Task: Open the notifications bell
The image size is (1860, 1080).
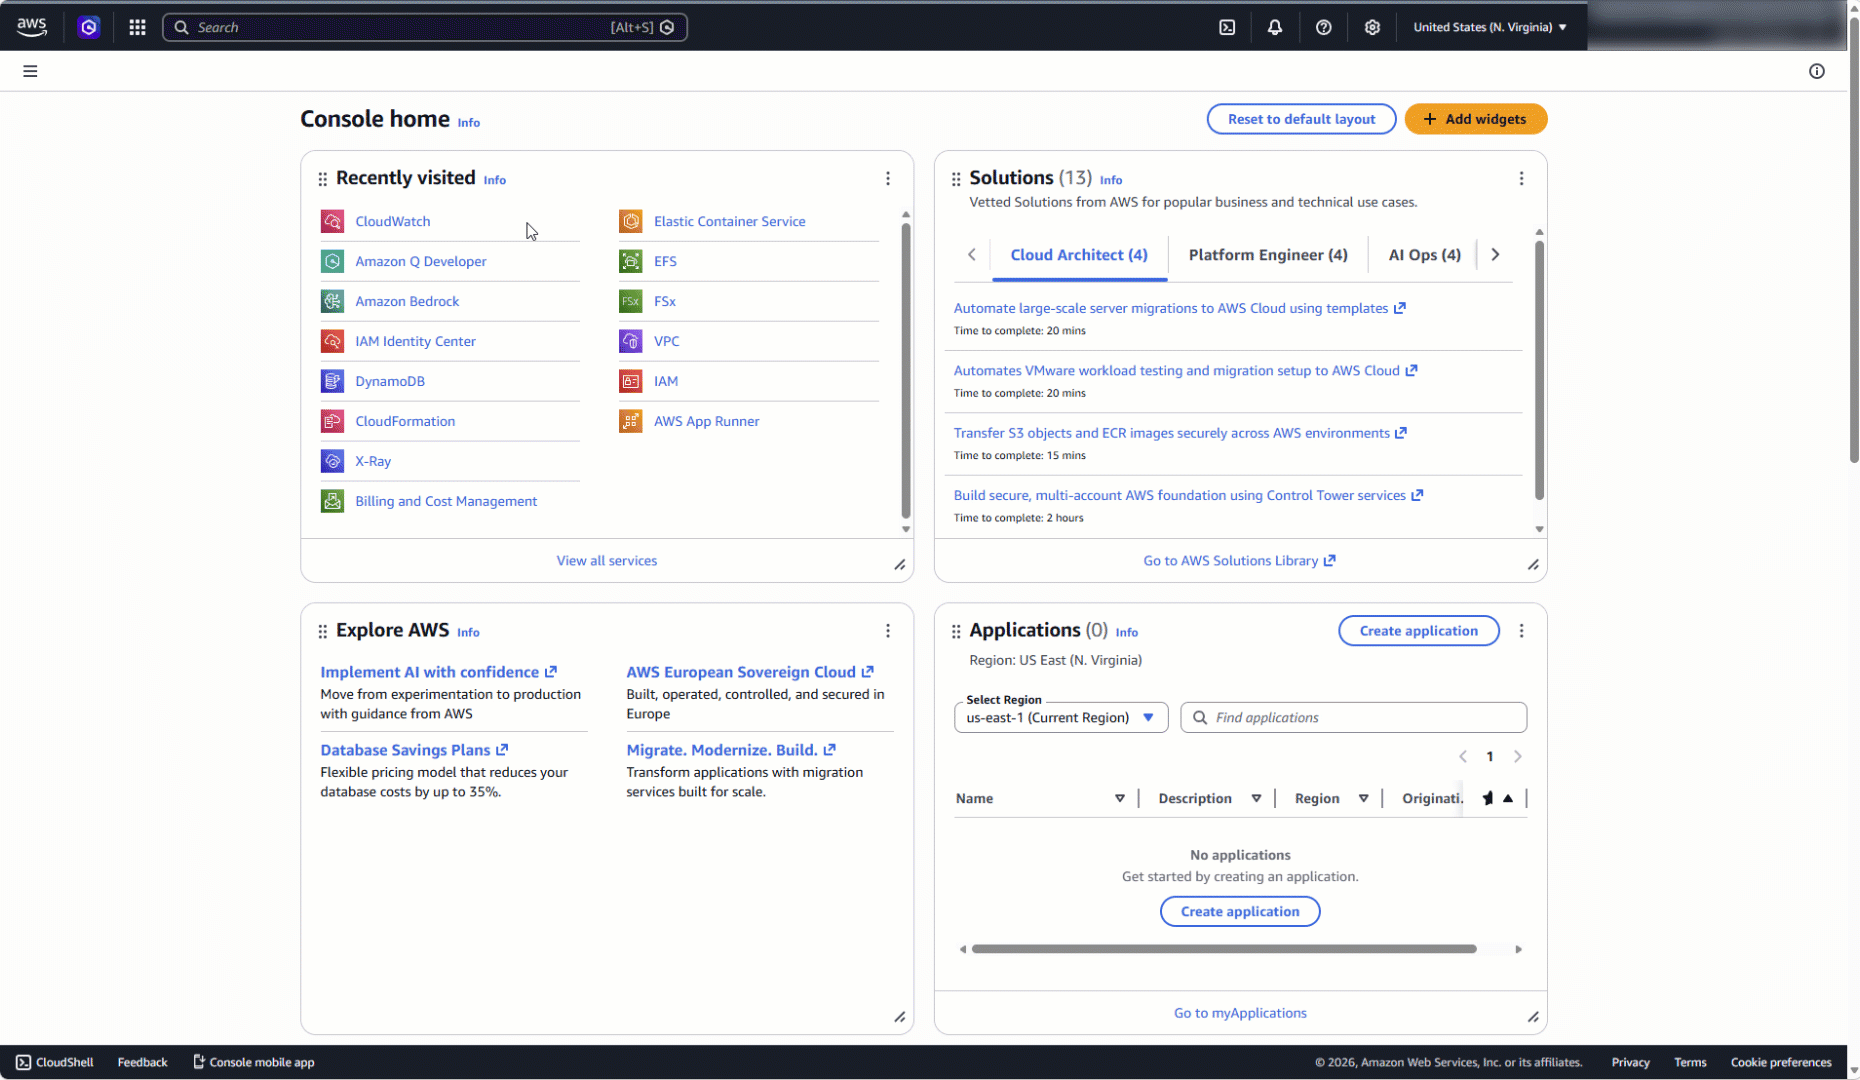Action: coord(1275,27)
